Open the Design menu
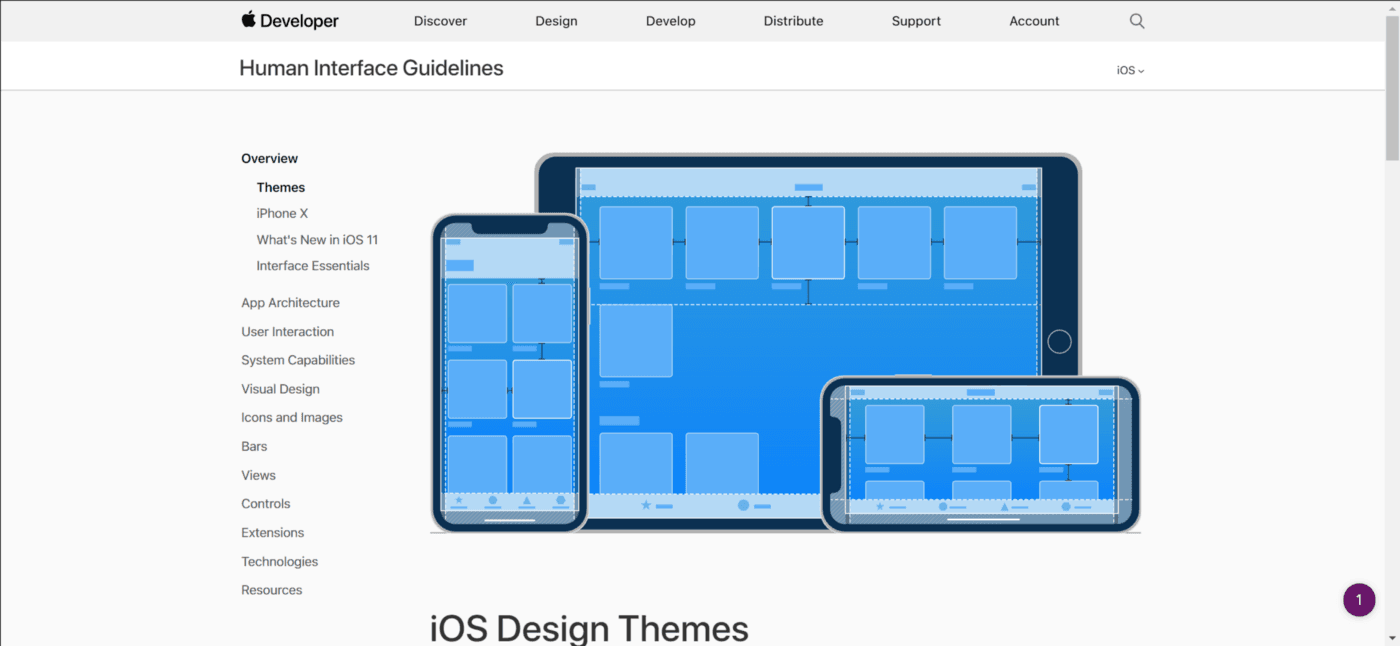The width and height of the screenshot is (1400, 646). pos(556,21)
